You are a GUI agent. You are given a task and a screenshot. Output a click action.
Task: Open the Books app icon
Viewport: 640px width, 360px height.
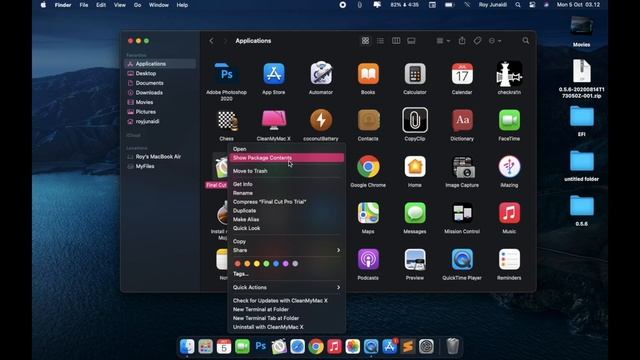click(368, 74)
